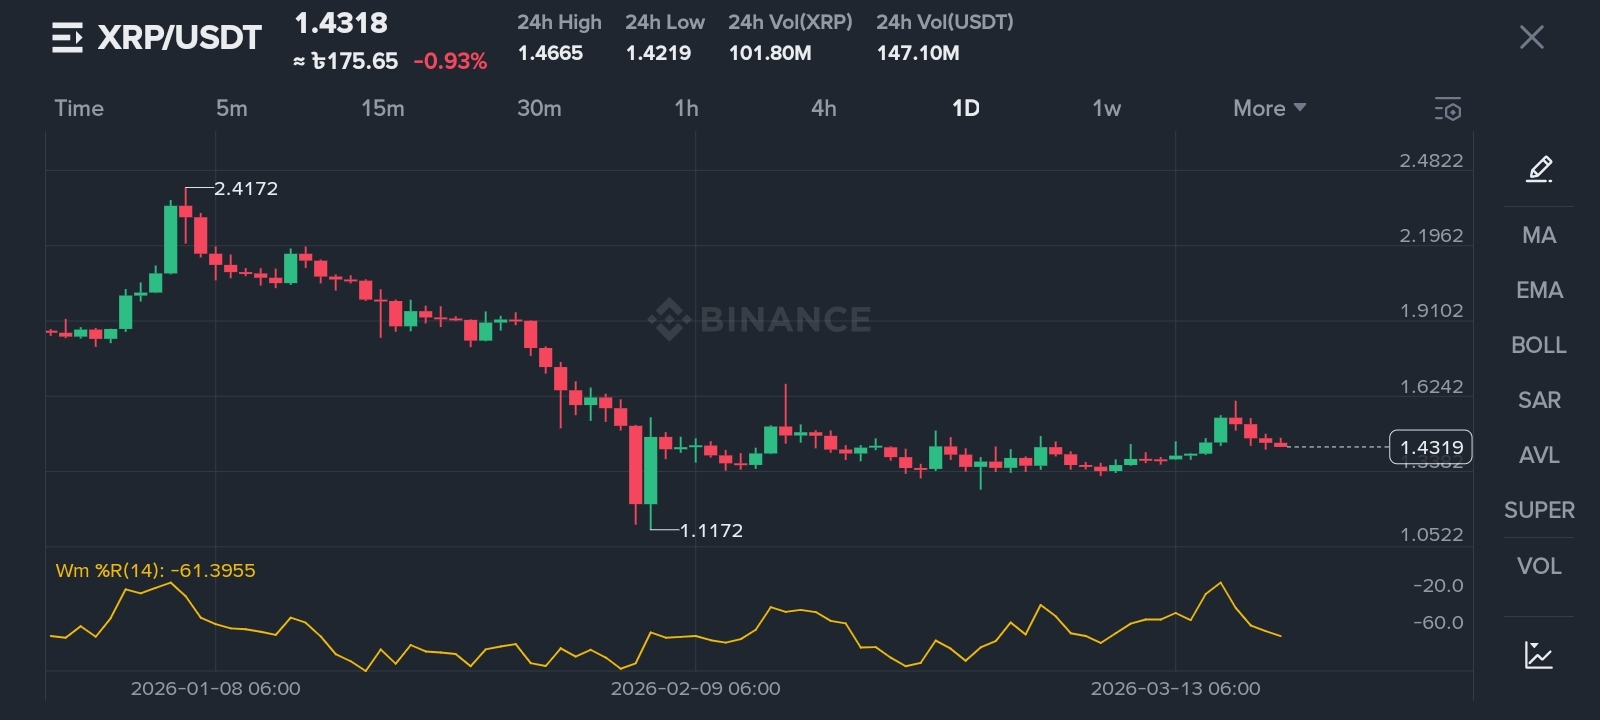Toggle the BOLL indicator

pos(1539,345)
